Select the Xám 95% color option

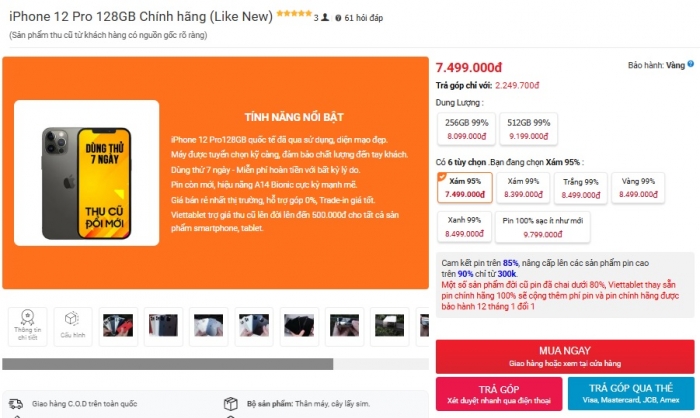[465, 188]
